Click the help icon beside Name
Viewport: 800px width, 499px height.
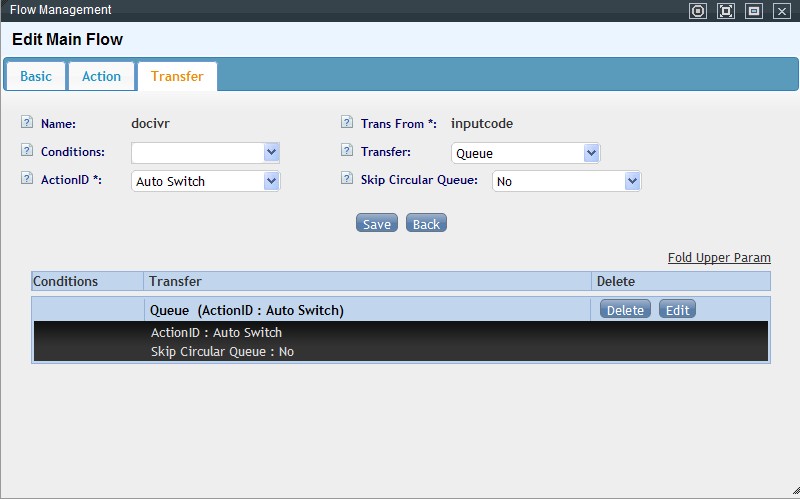pos(26,123)
